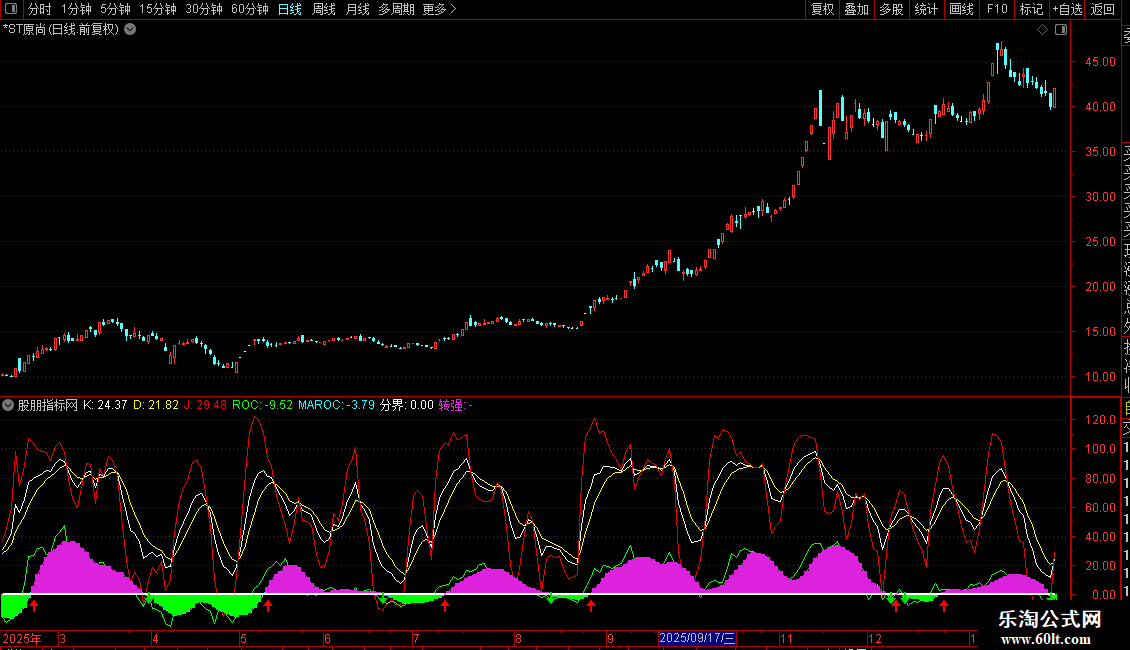Expand the 股朋指标网 indicator dropdown circle
Viewport: 1130px width, 650px height.
[x=8, y=405]
